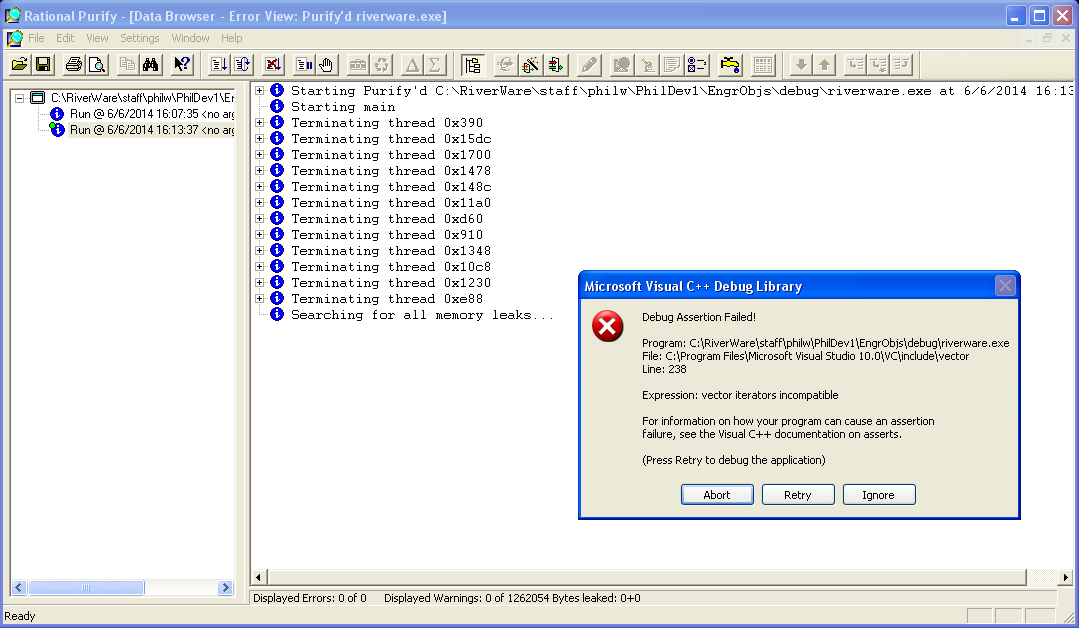Select "Terminating thread 0x10c8" row text
1079x628 pixels.
coord(391,266)
